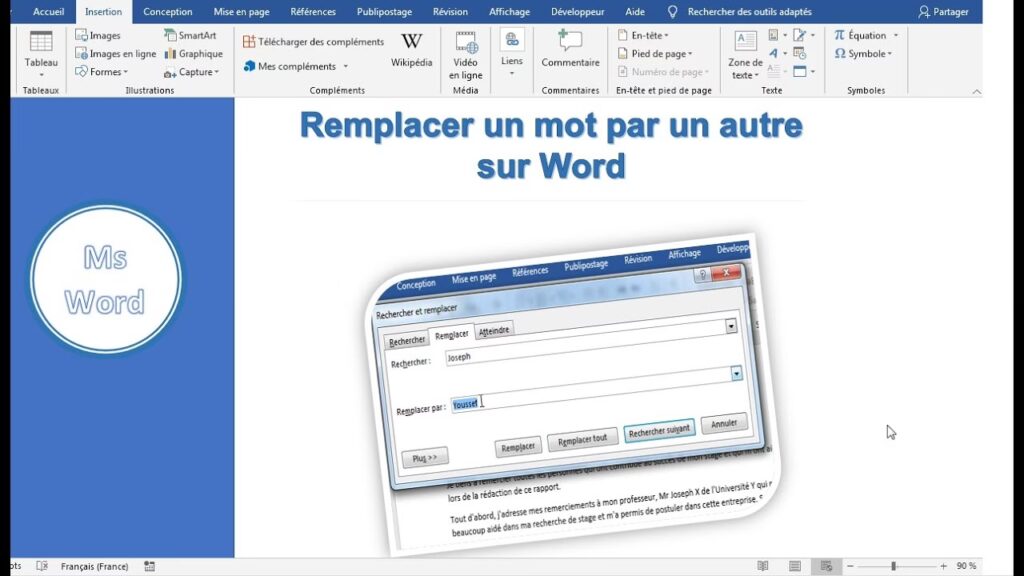Viewport: 1024px width, 576px height.
Task: Click the Français (France) language indicator
Action: click(x=94, y=566)
